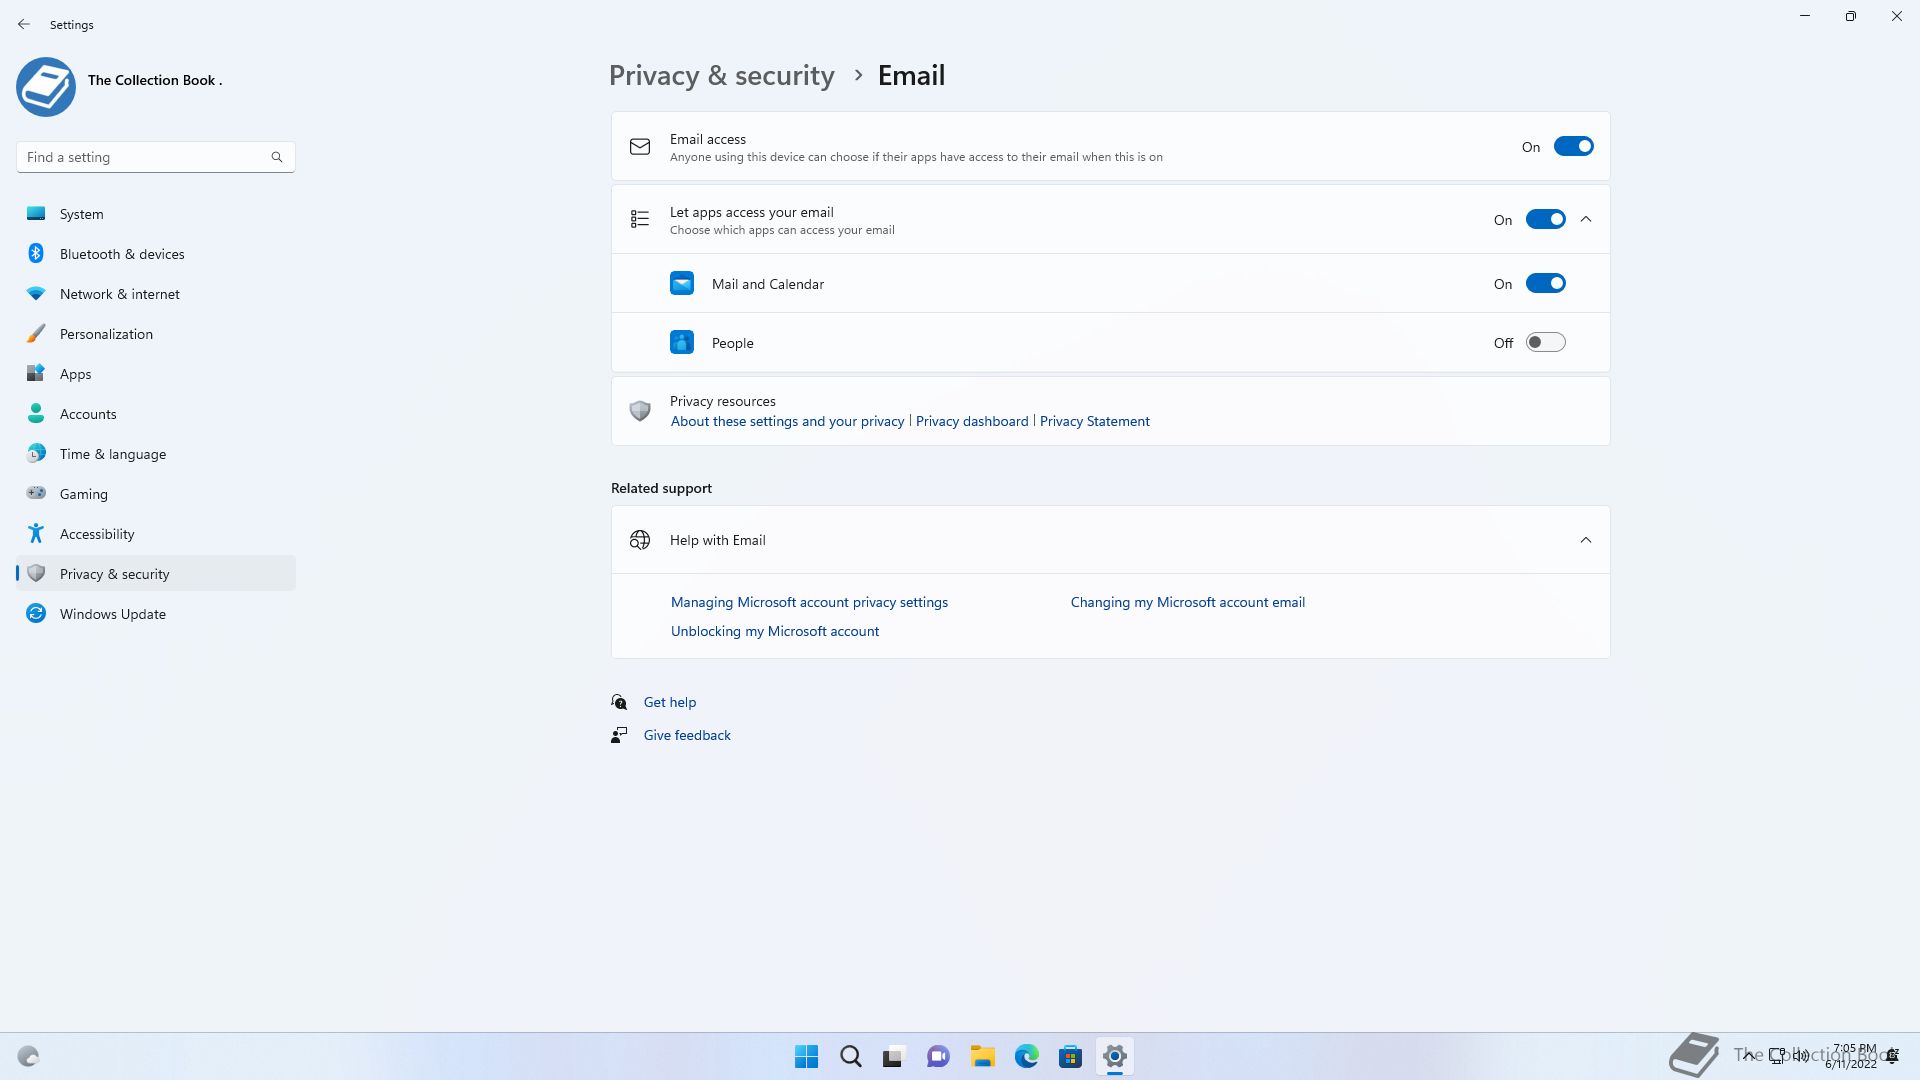
Task: Turn off the Email access toggle
Action: point(1573,147)
